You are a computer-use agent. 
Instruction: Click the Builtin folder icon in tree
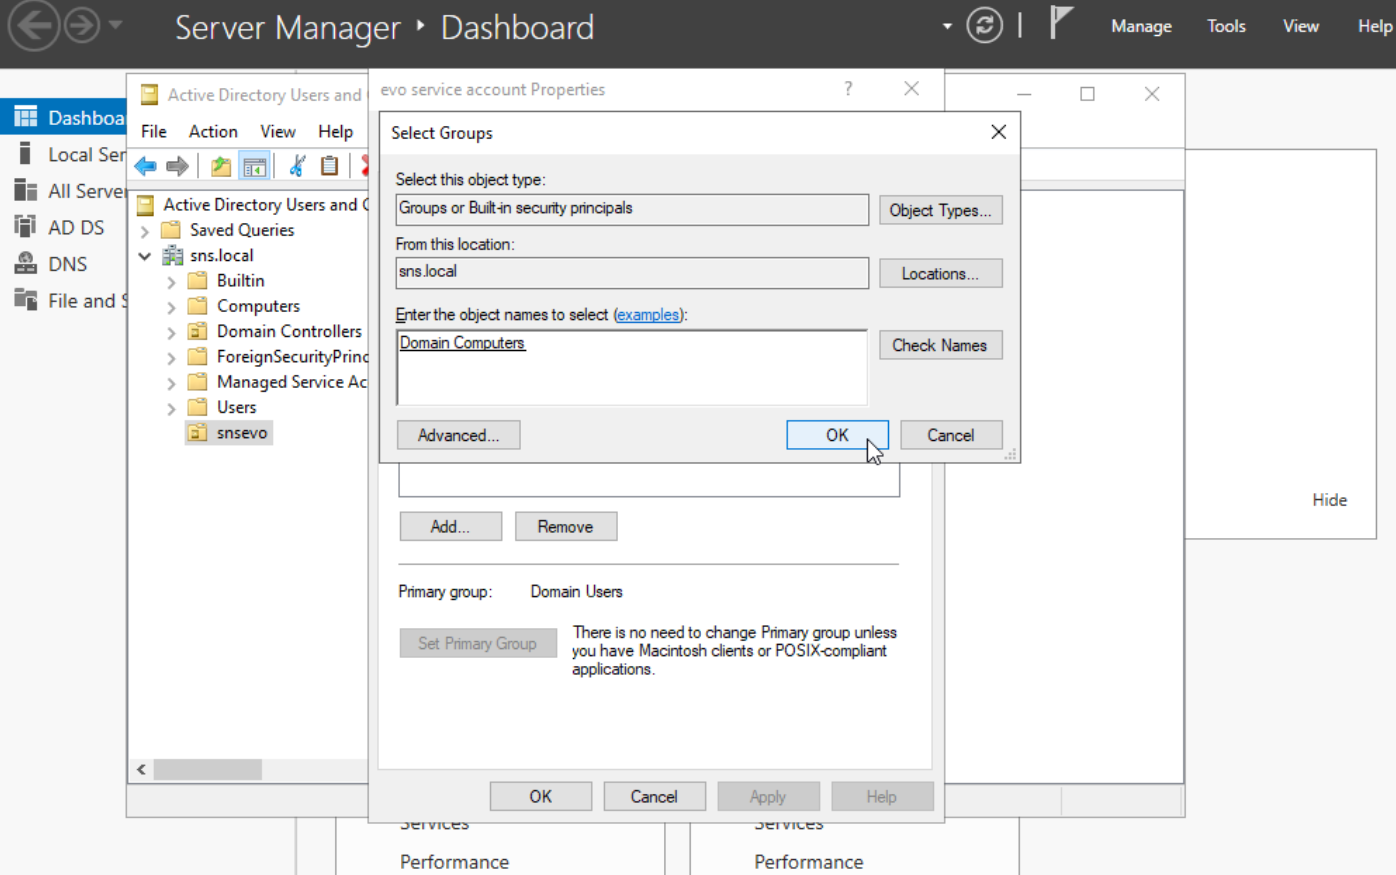[198, 280]
